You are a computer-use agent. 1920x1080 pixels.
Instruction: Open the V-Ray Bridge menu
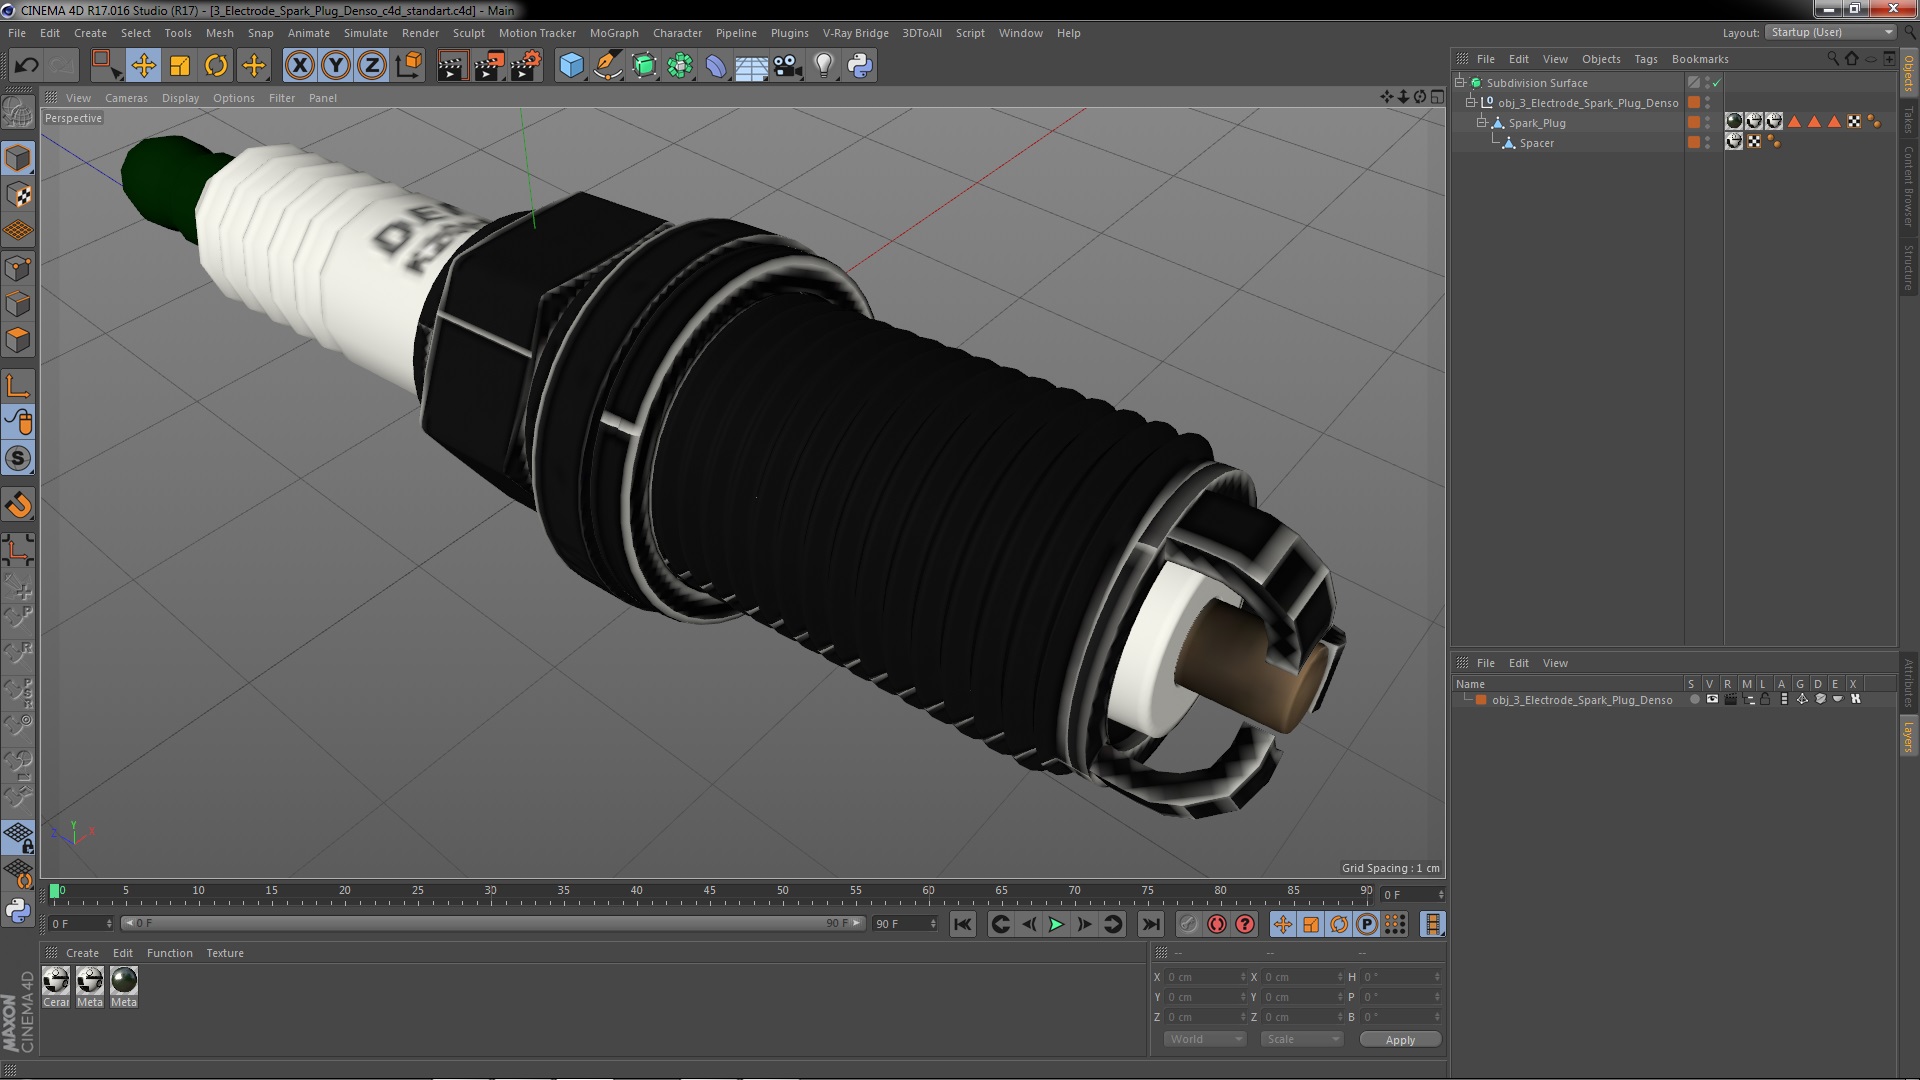(855, 33)
